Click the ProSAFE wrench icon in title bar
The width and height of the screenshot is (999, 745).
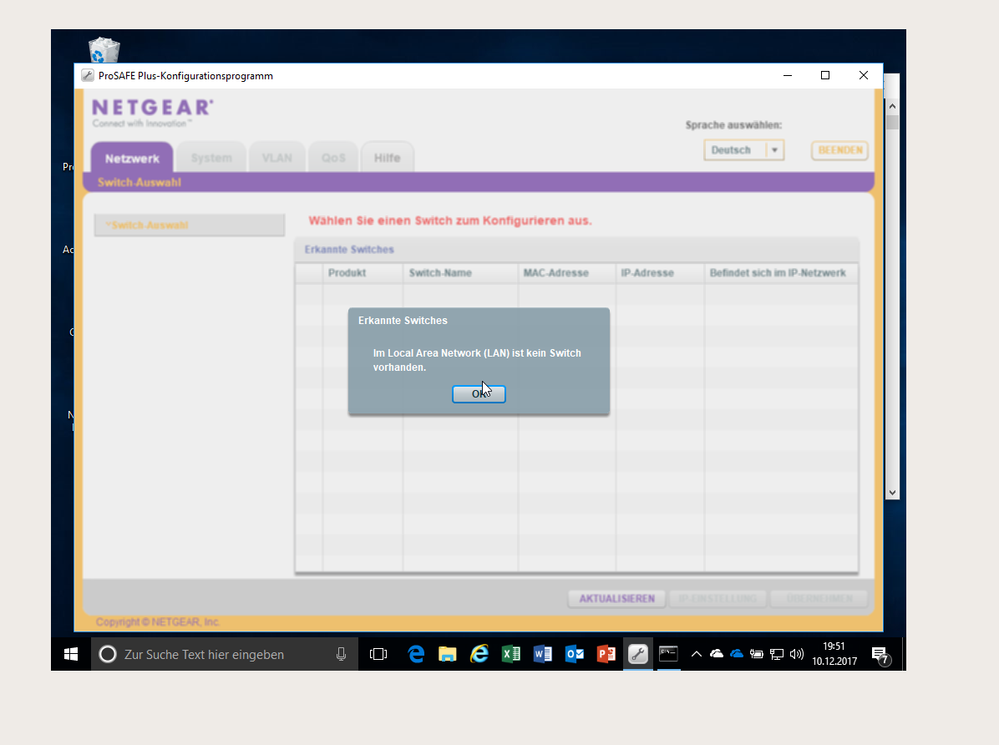coord(87,75)
